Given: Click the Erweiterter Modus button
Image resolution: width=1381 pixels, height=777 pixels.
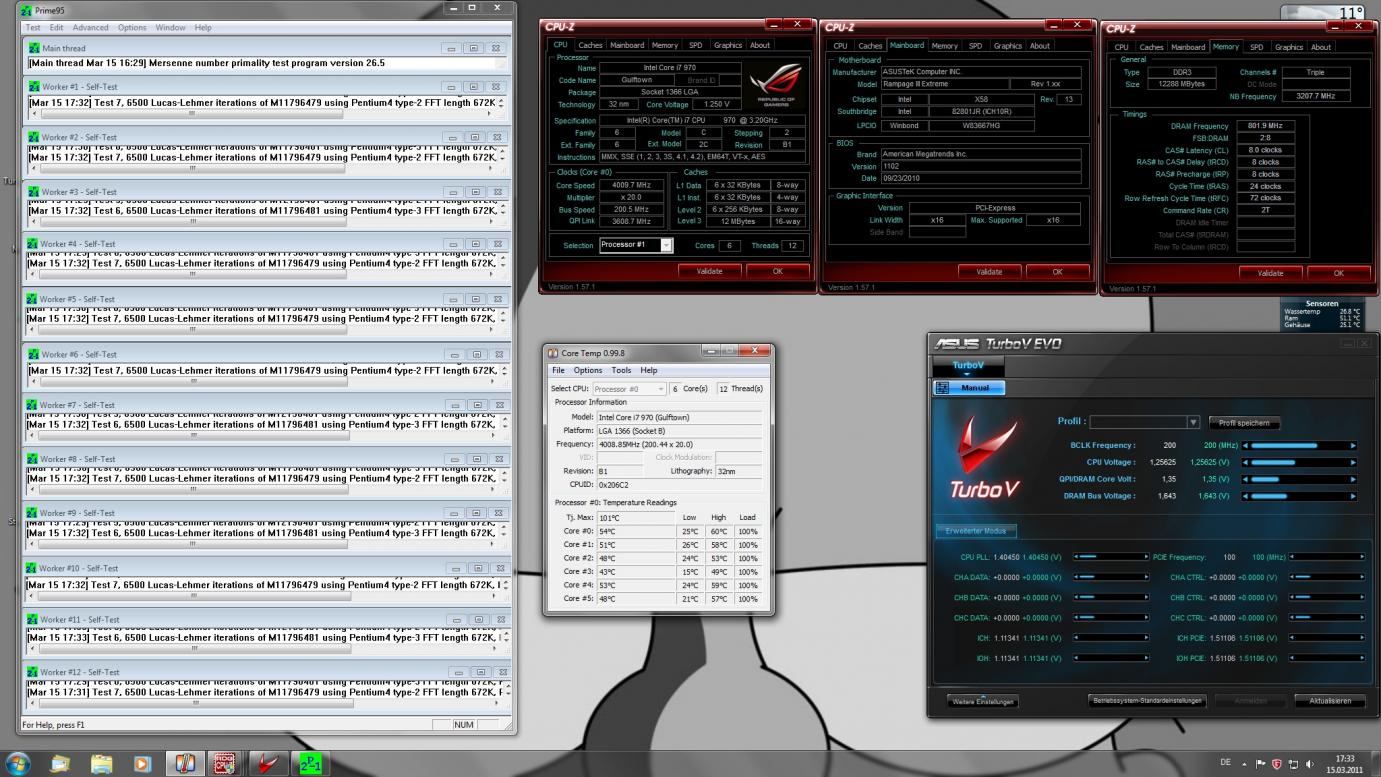Looking at the screenshot, I should point(975,531).
